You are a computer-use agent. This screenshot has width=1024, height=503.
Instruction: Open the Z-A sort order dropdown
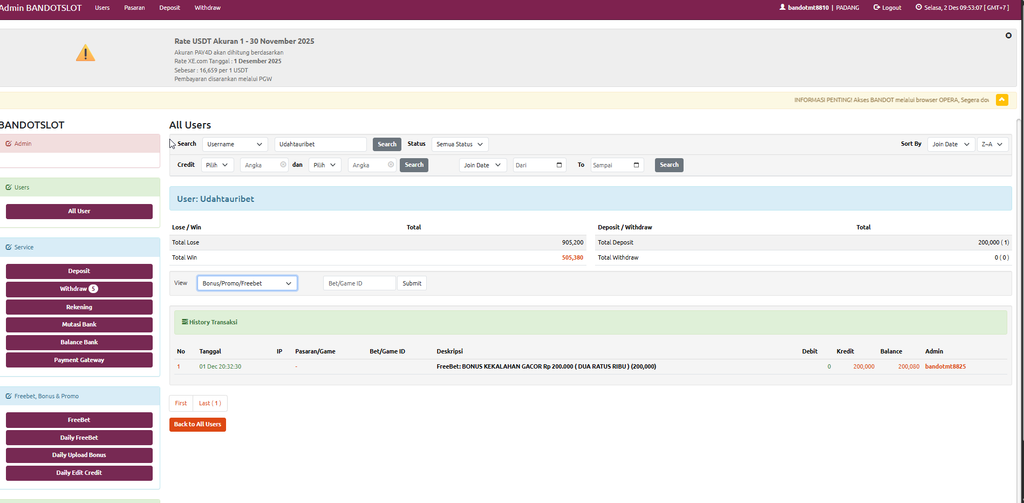click(x=993, y=144)
